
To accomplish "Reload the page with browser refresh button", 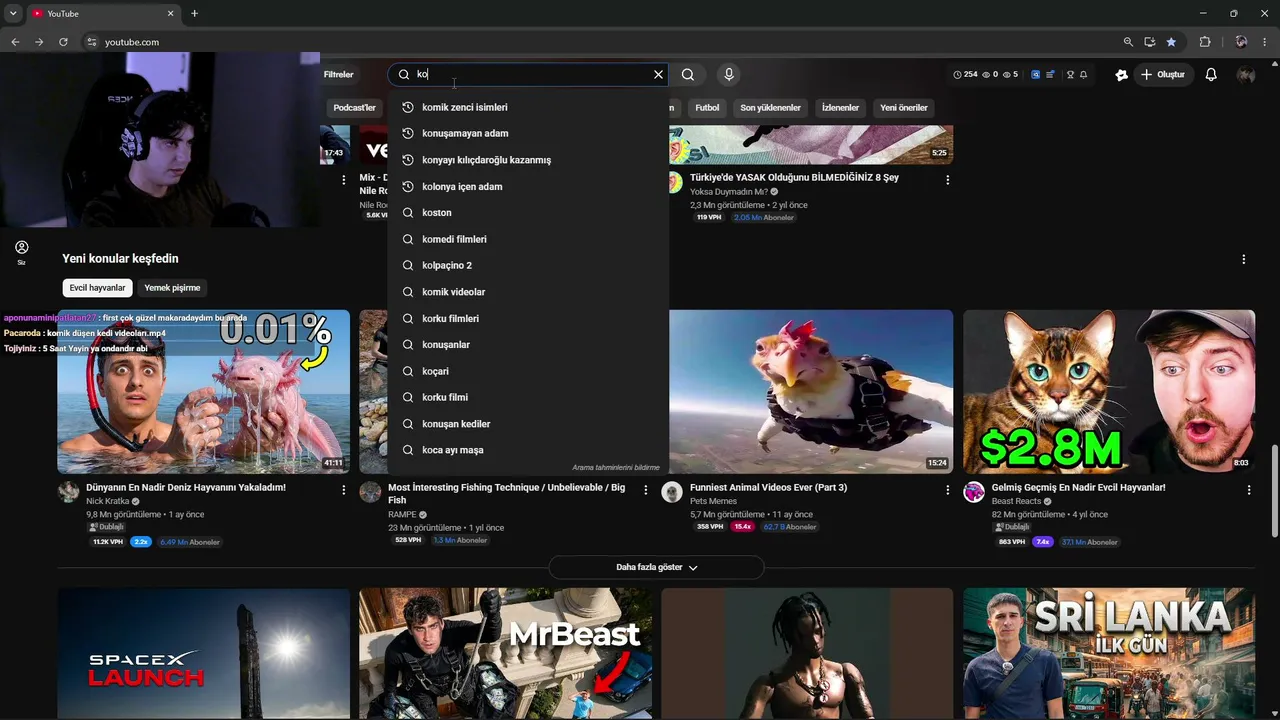I will pos(63,42).
